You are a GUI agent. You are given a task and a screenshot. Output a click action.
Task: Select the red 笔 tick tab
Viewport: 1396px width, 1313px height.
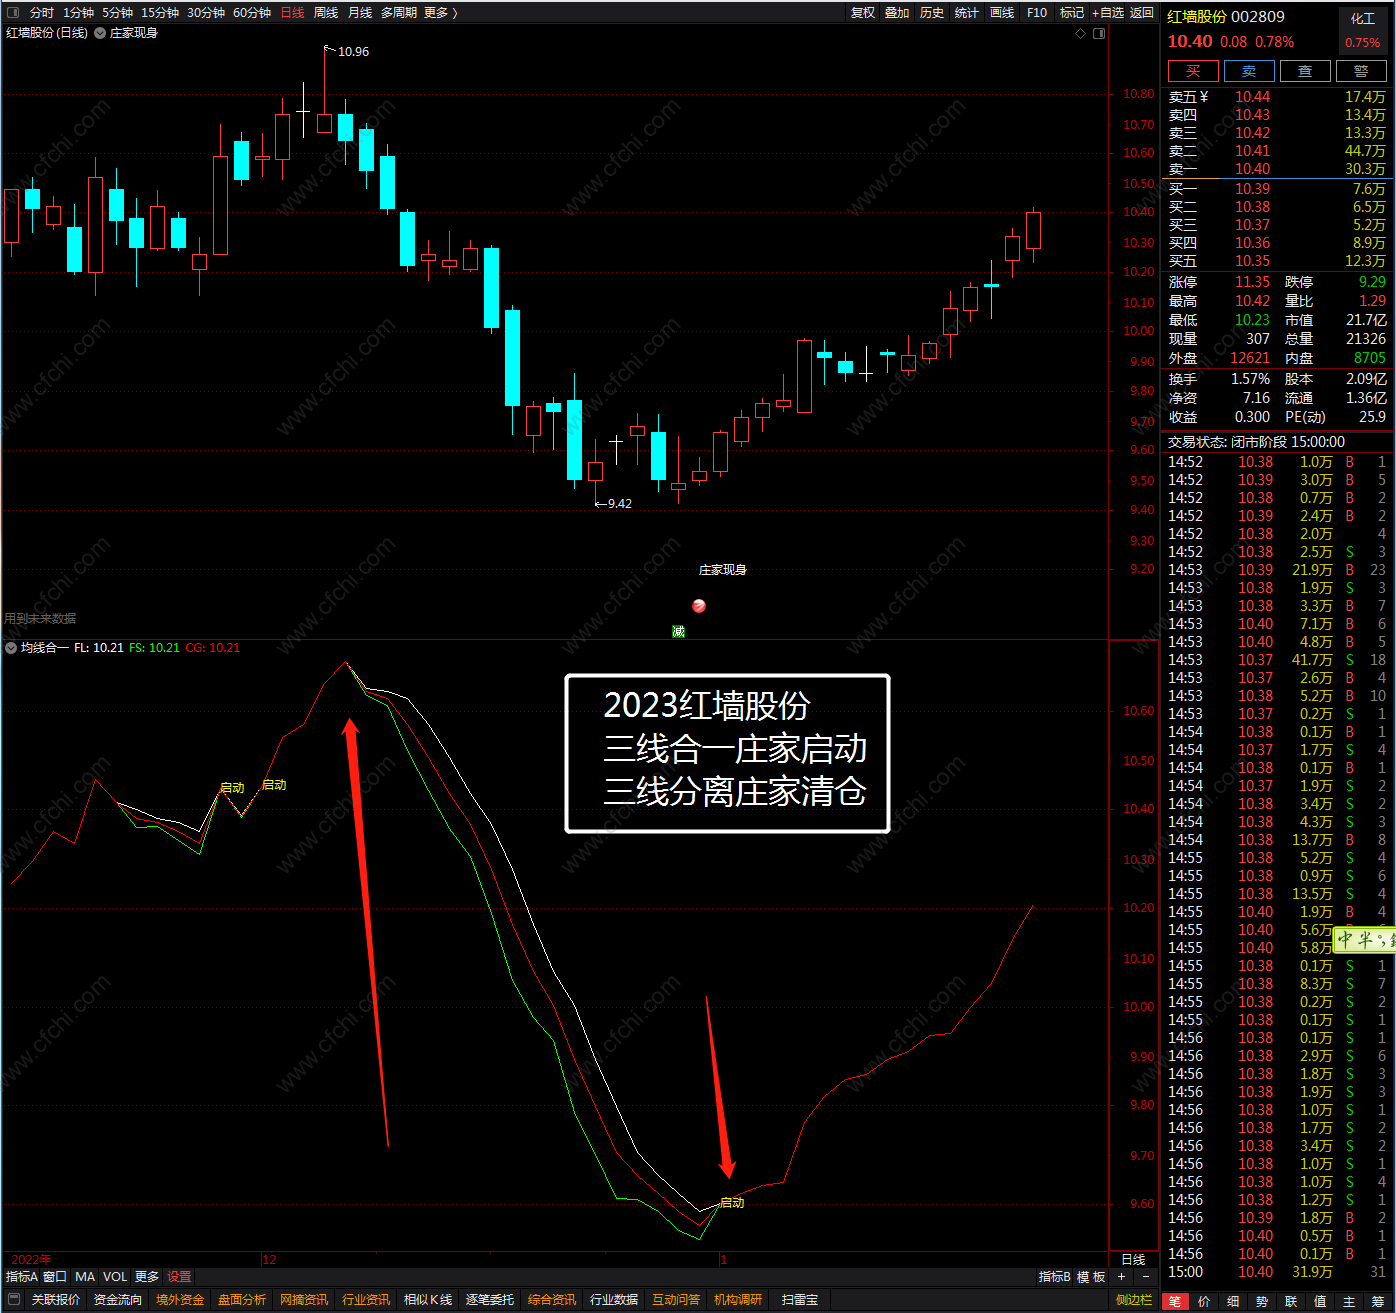[x=1175, y=1301]
